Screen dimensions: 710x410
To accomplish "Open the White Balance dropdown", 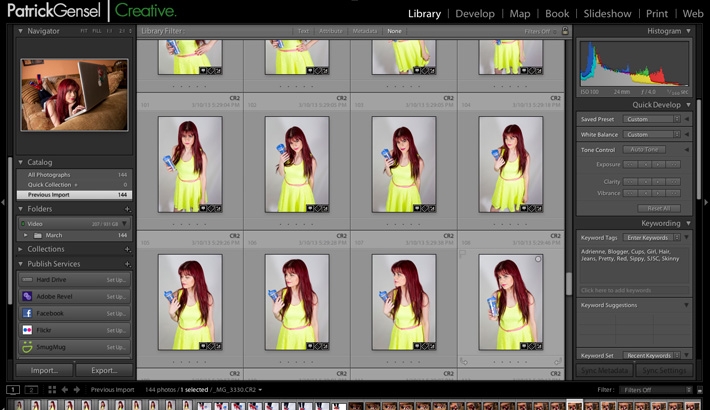I will coord(652,135).
